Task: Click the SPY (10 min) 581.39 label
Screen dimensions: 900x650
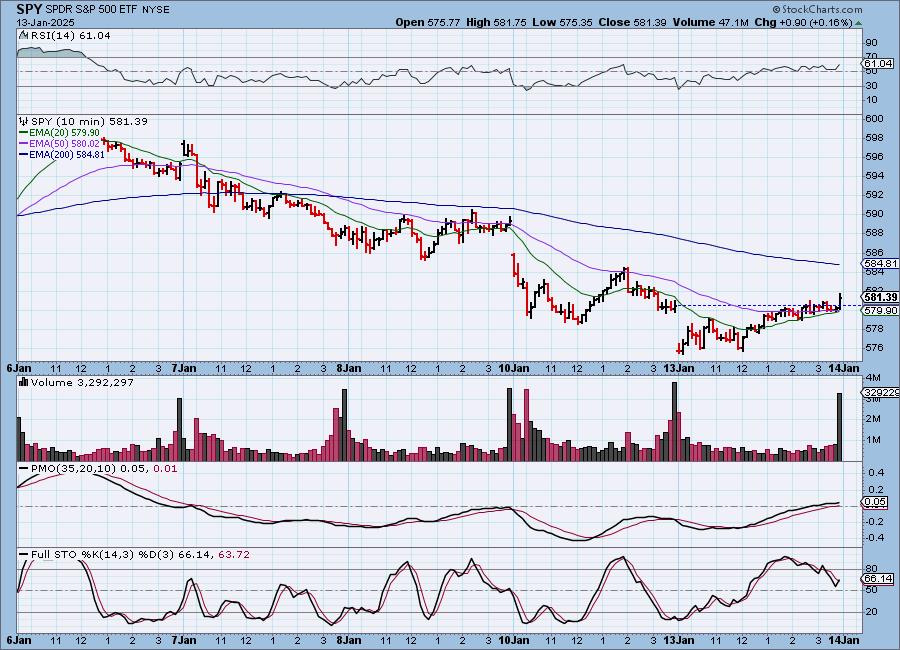Action: (x=89, y=122)
